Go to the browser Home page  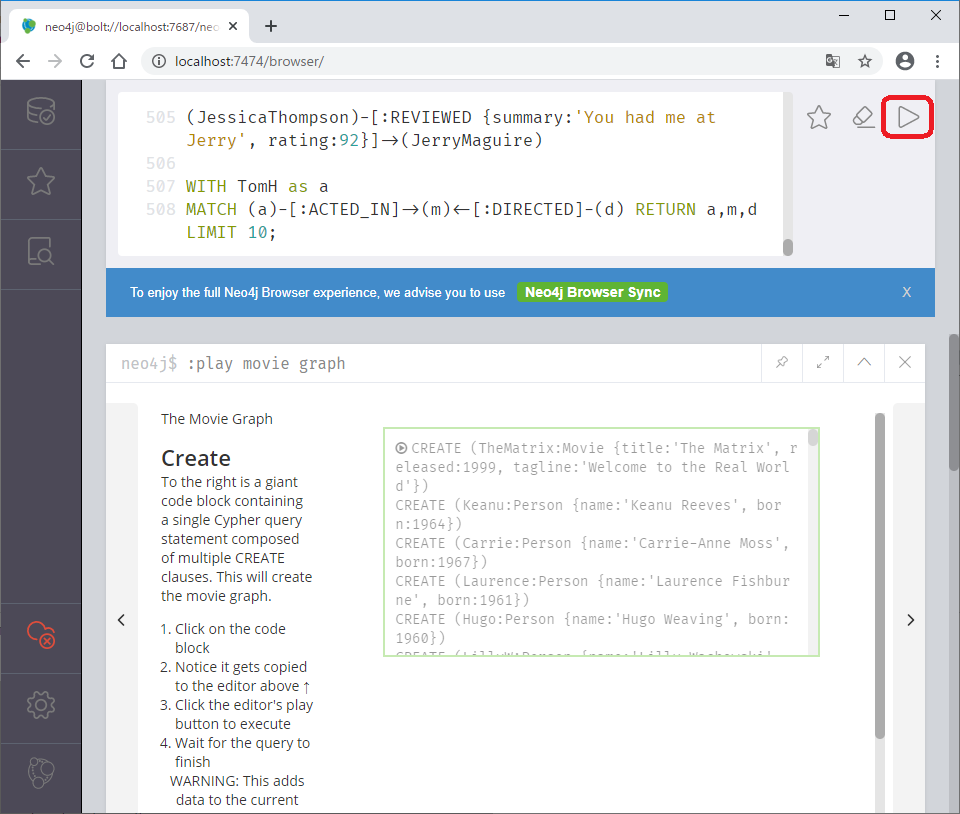tap(119, 61)
